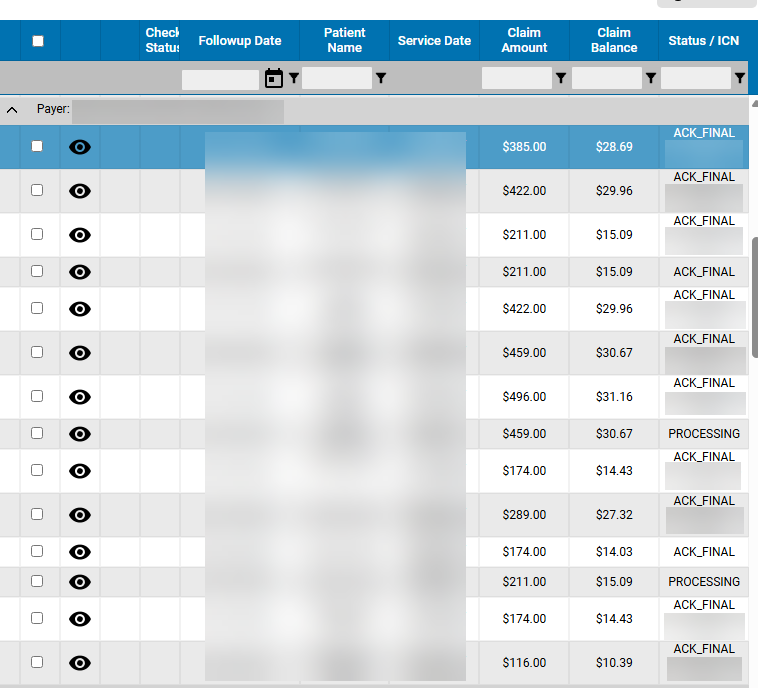Screen dimensions: 758x688
Task: Click the Followup Date filter funnel icon
Action: click(294, 78)
